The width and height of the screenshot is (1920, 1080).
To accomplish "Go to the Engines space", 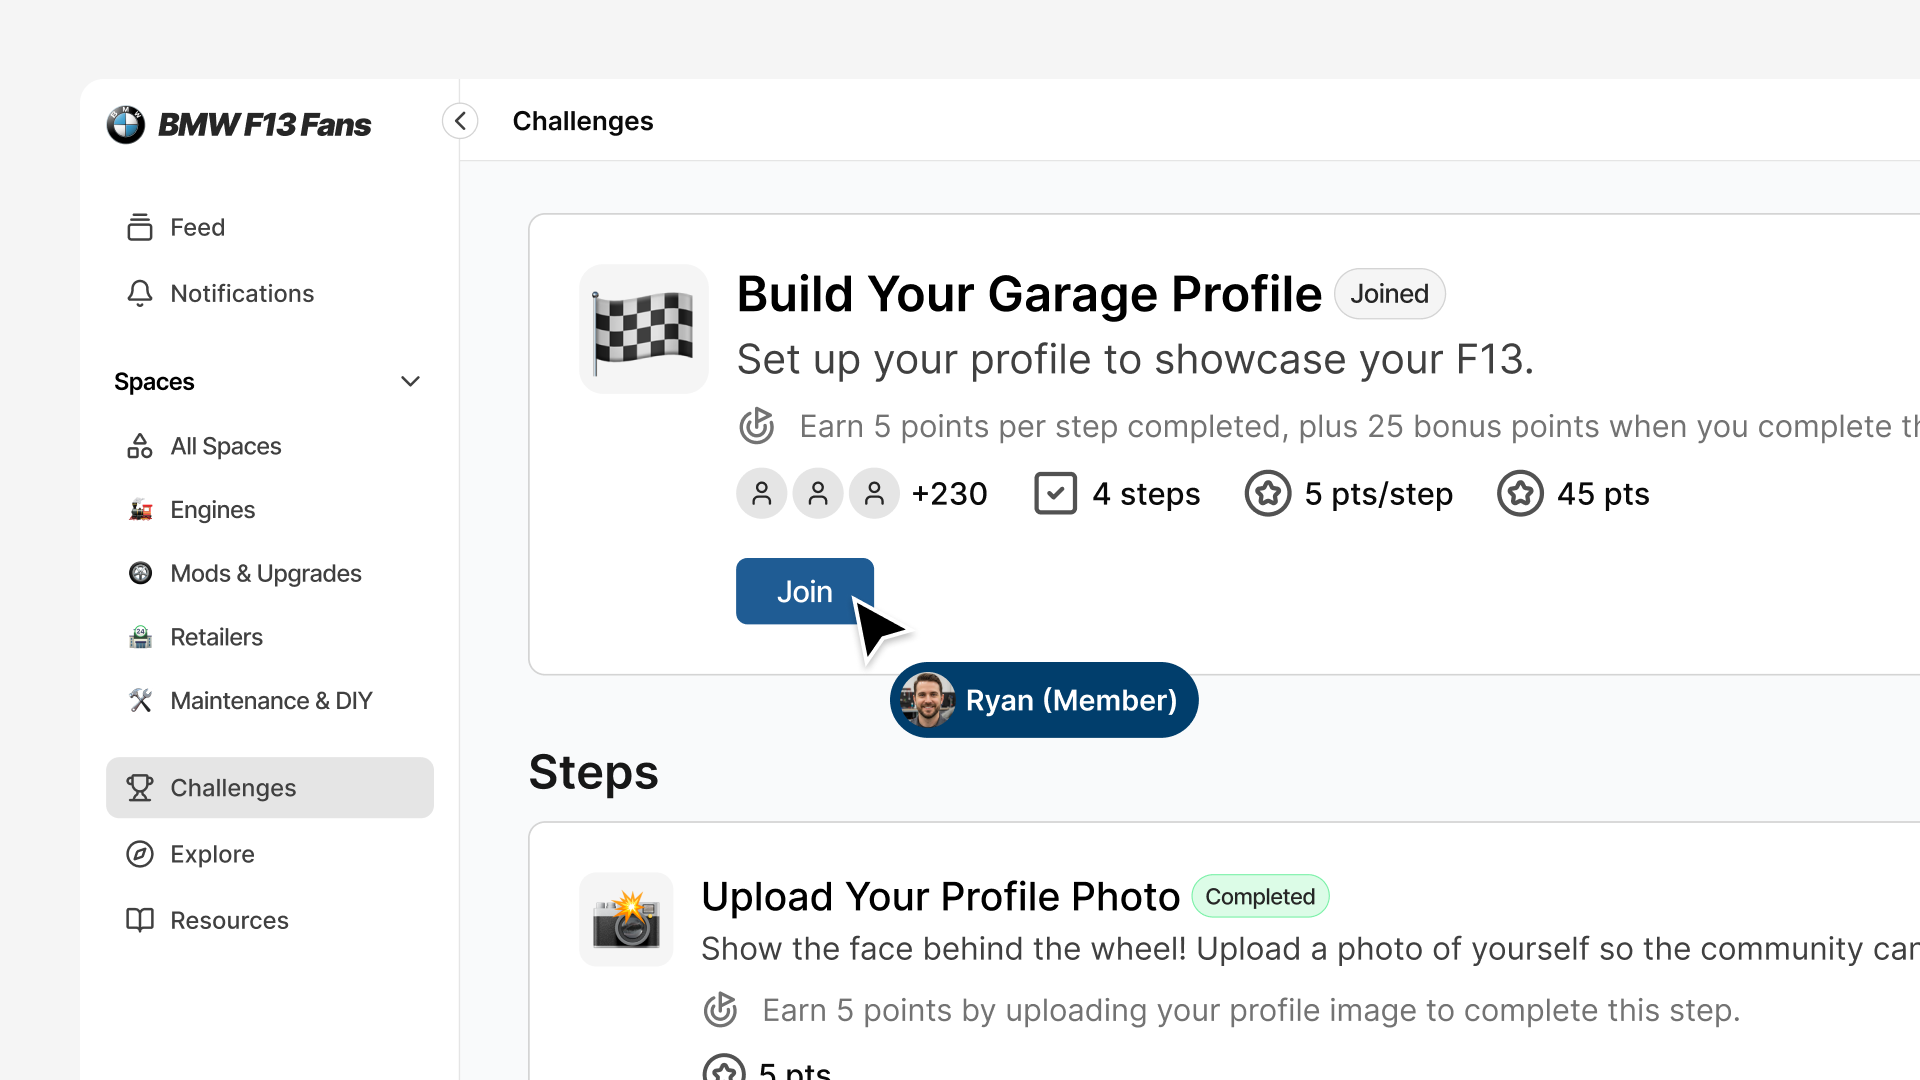I will tap(212, 510).
